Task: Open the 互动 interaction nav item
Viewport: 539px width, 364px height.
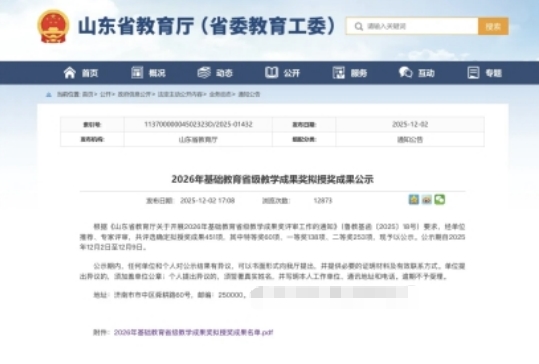Action: [417, 73]
